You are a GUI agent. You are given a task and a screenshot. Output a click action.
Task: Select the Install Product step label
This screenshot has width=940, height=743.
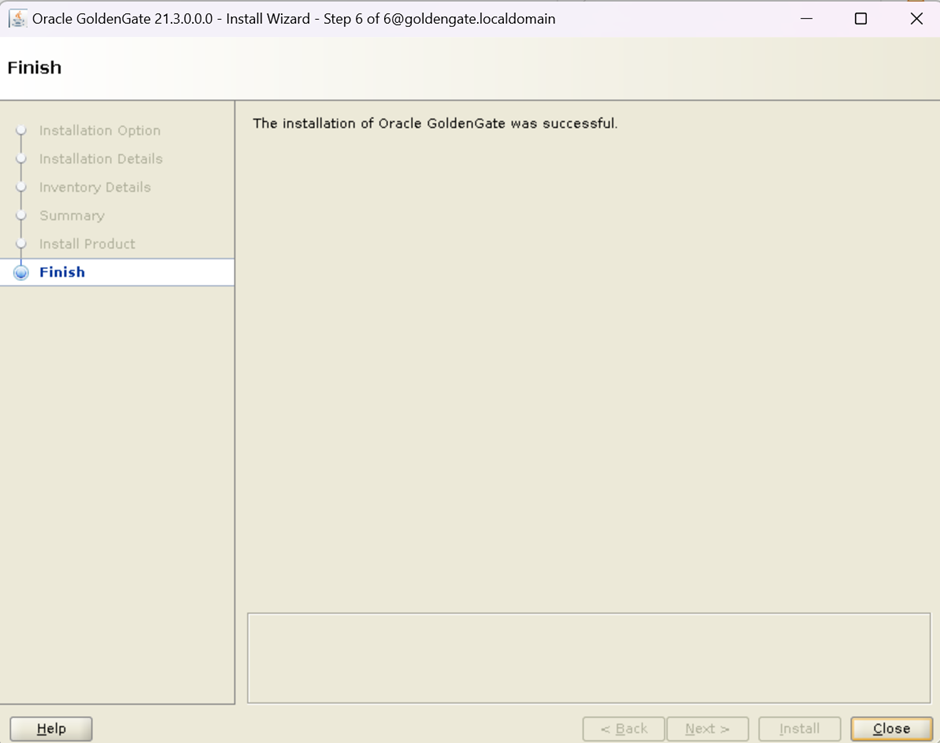[87, 244]
